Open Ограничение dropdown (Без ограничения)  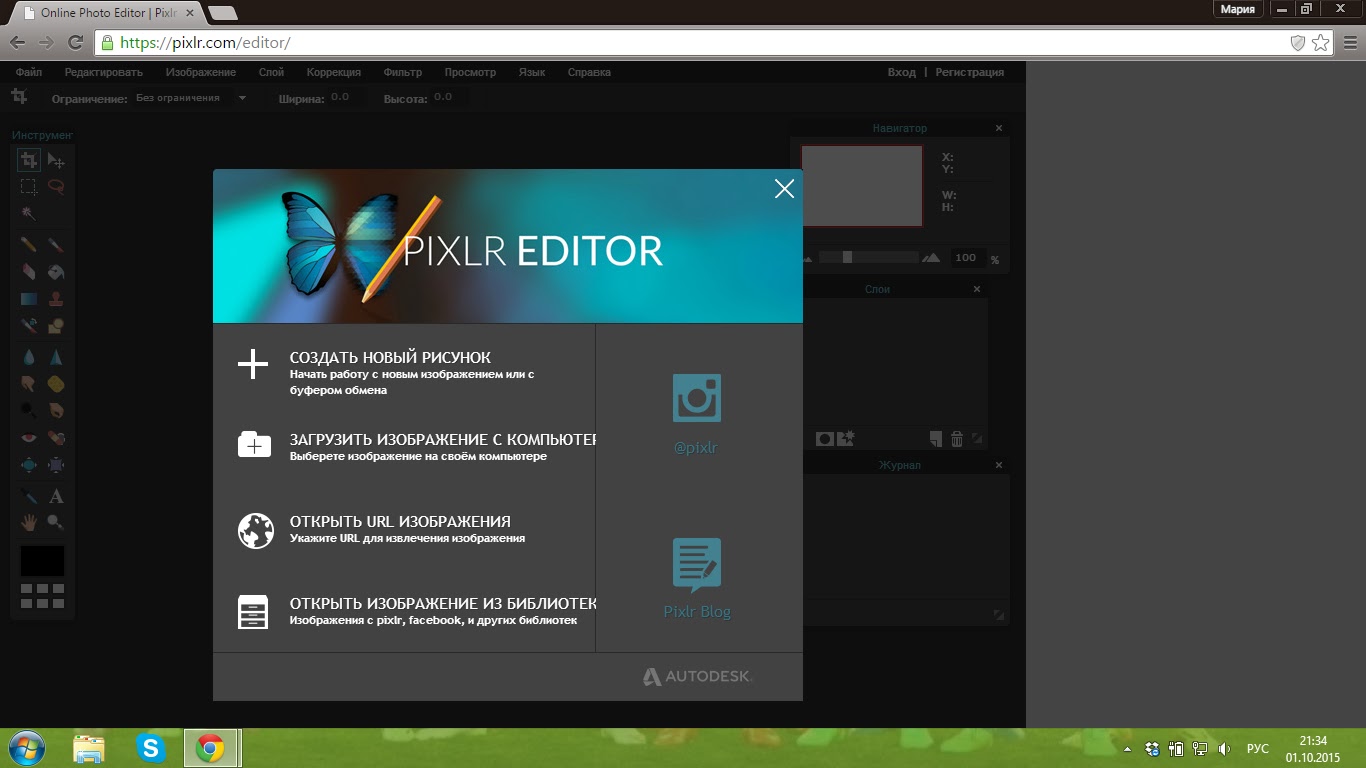(191, 98)
